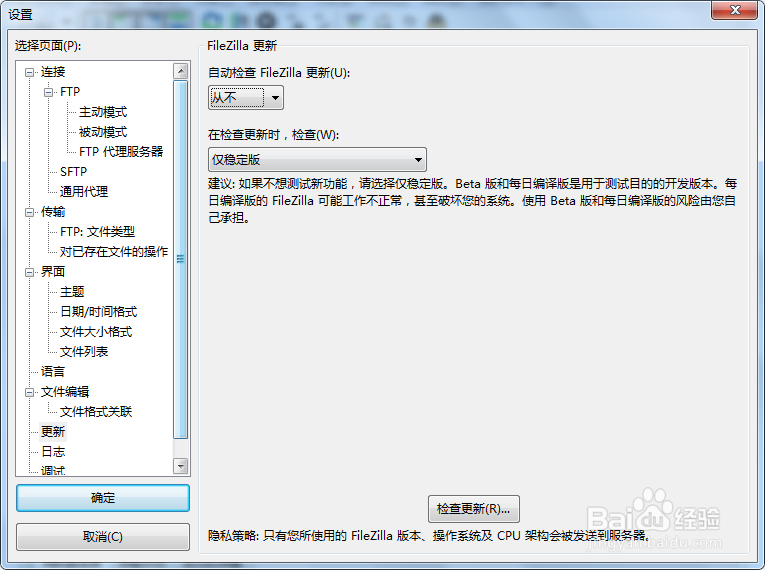This screenshot has width=765, height=570.
Task: Collapse the 连接 tree node
Action: click(30, 72)
